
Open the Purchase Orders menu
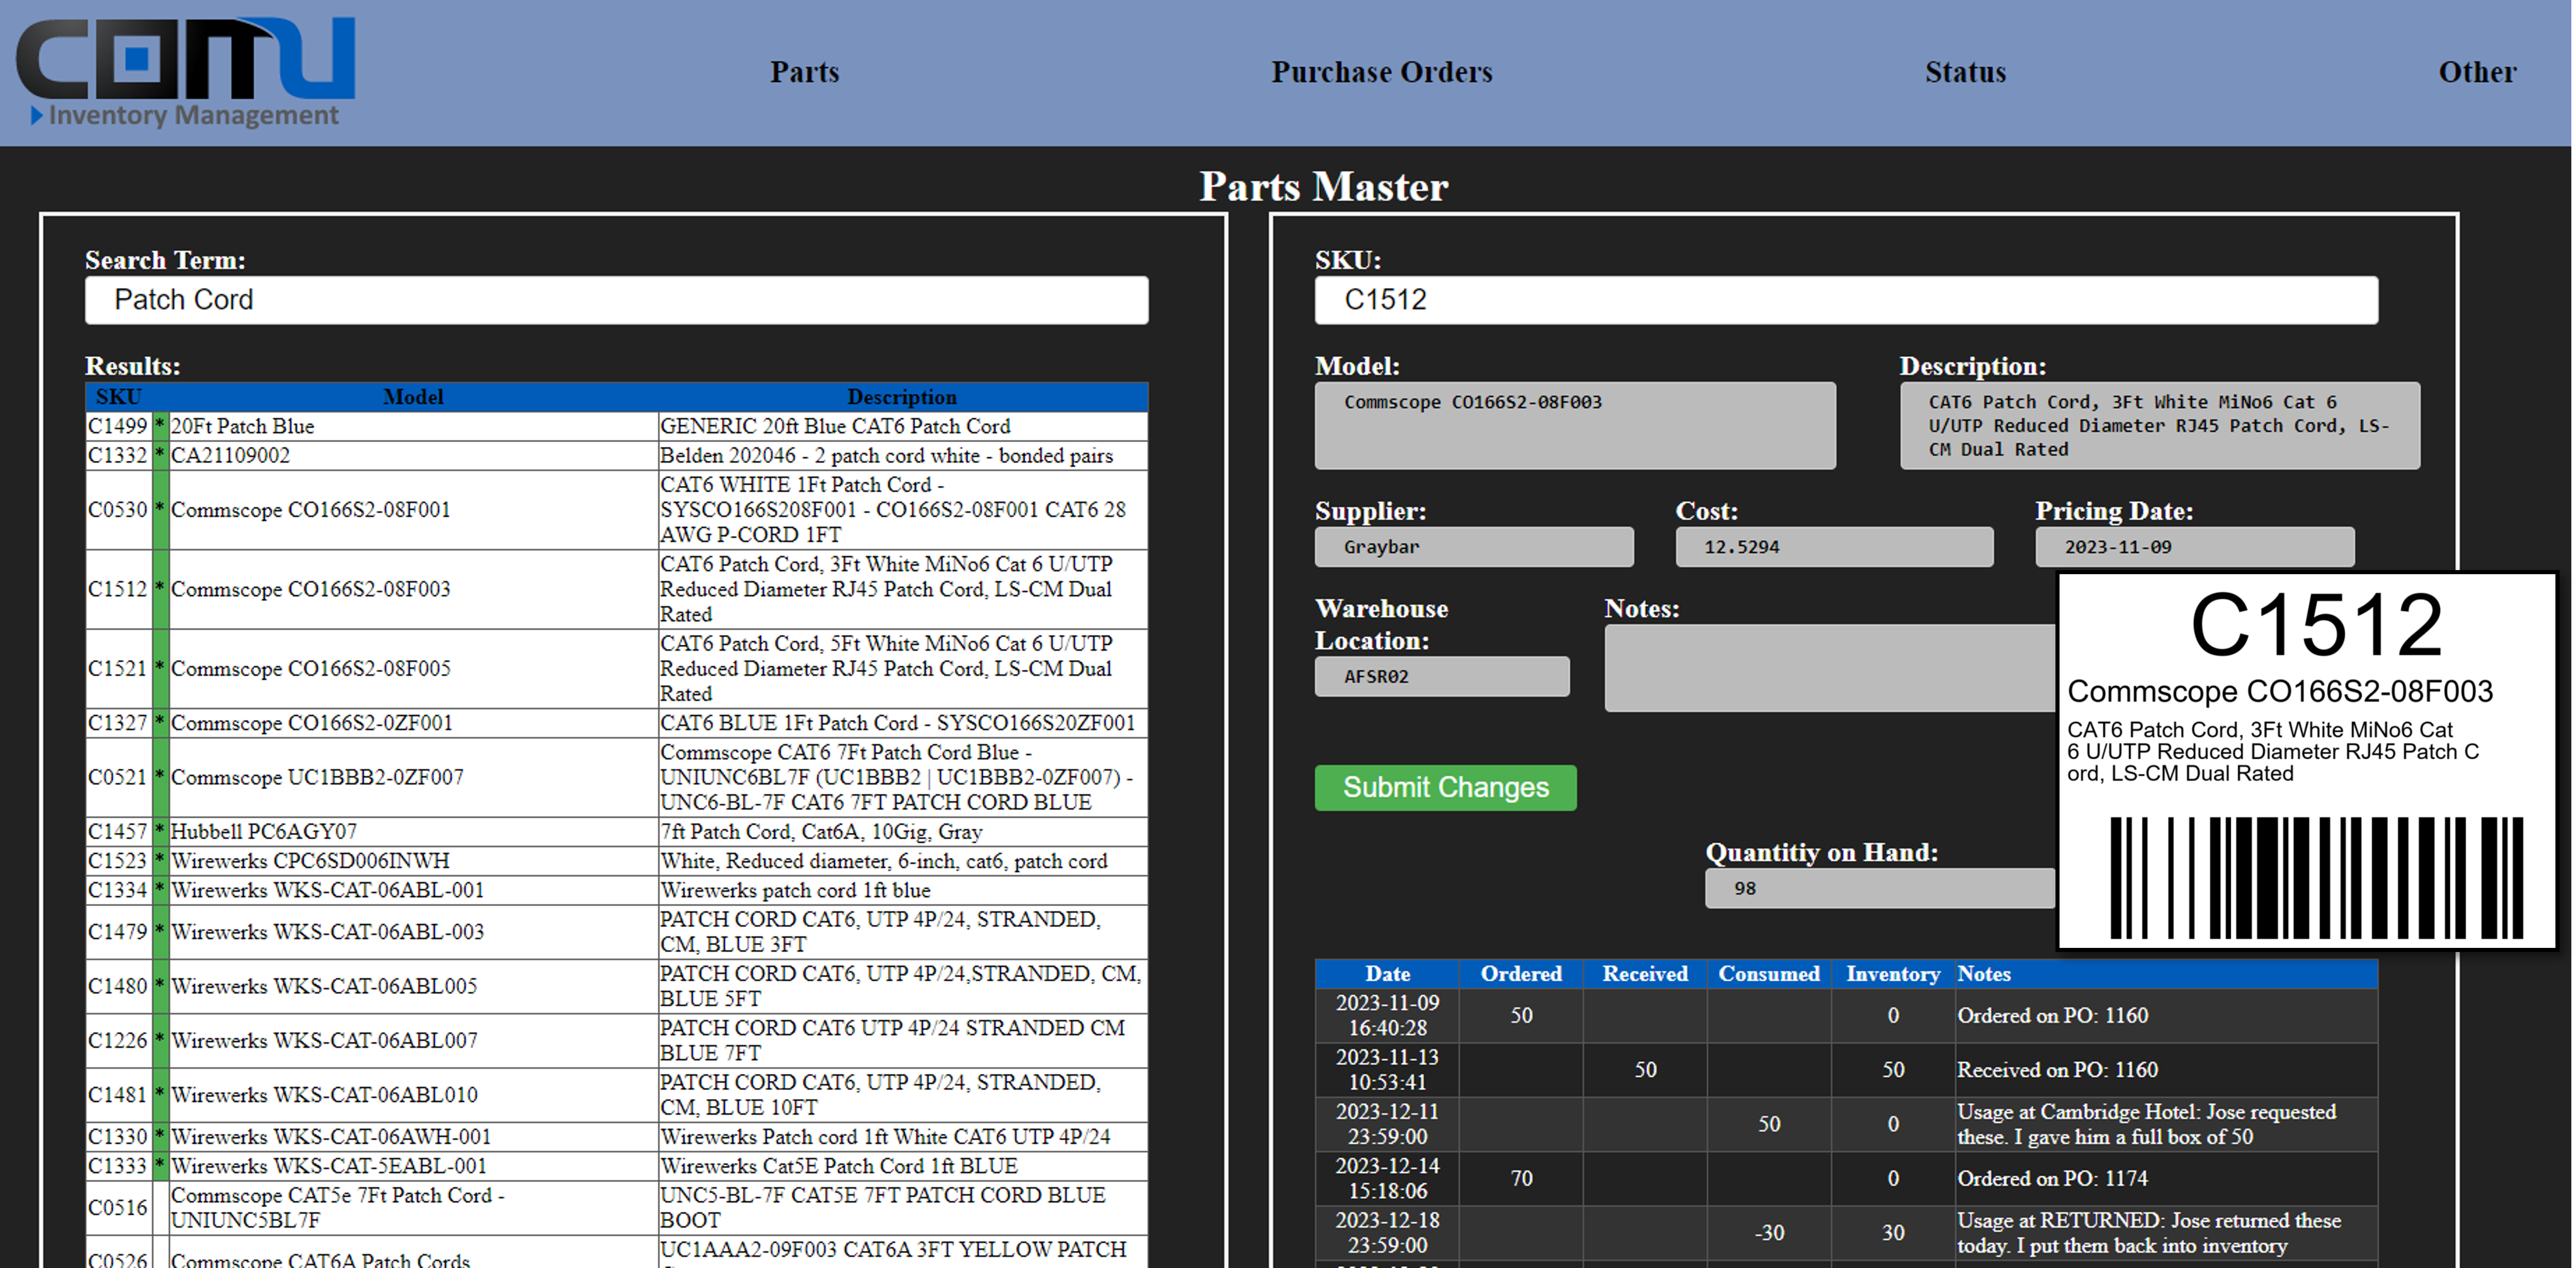pos(1381,72)
